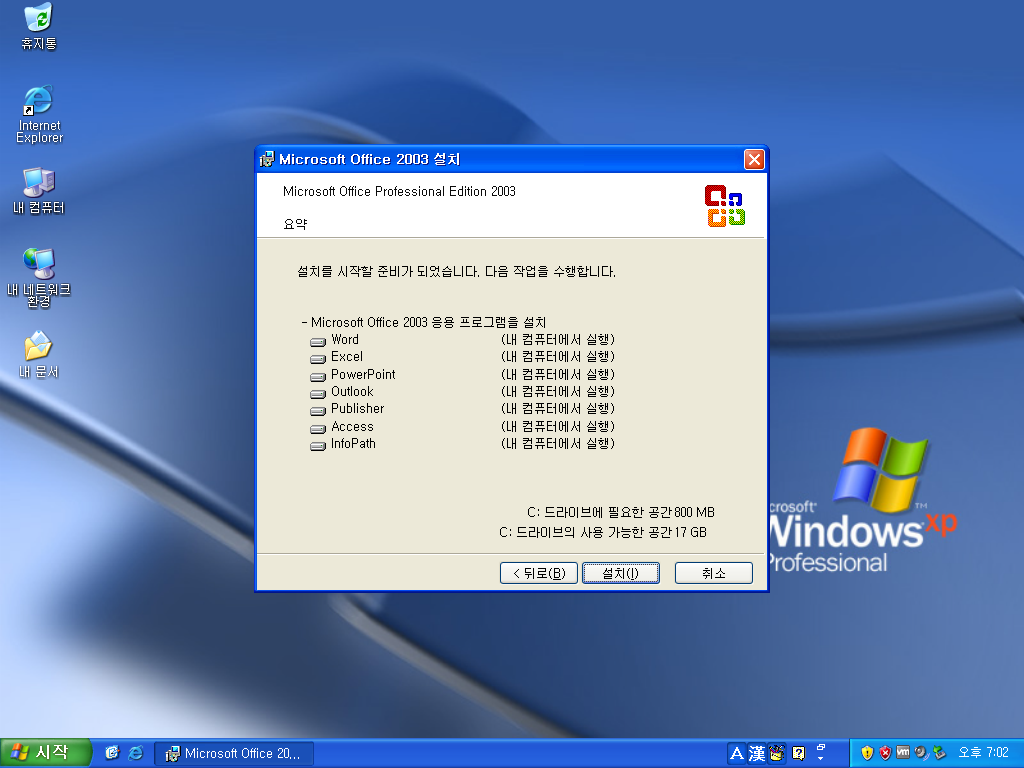The height and width of the screenshot is (768, 1024).
Task: Click the drive icon beside PowerPoint
Action: [317, 376]
